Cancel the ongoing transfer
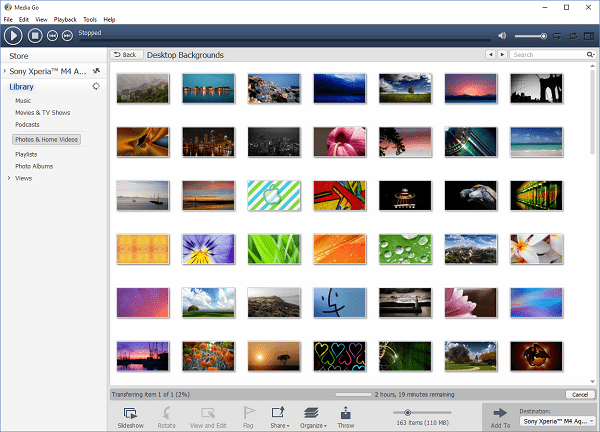 click(580, 395)
